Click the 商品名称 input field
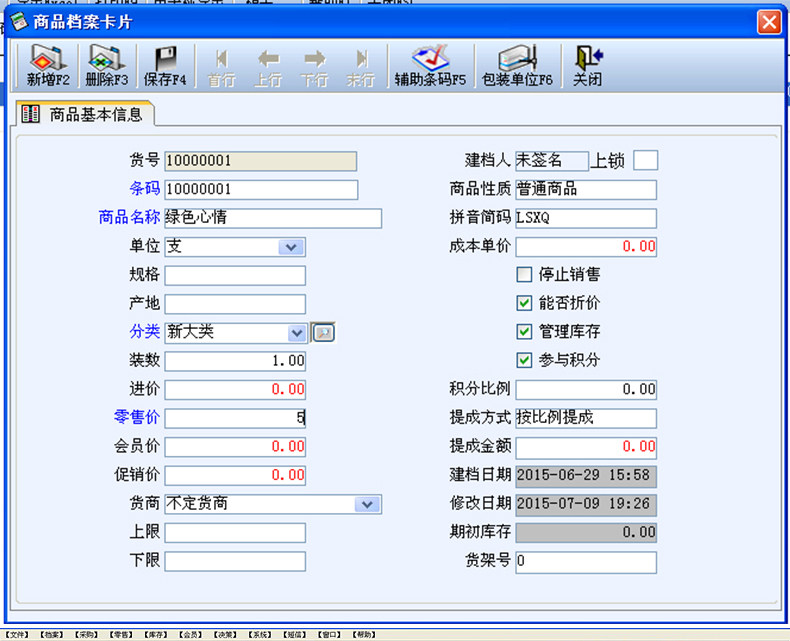 tap(273, 218)
